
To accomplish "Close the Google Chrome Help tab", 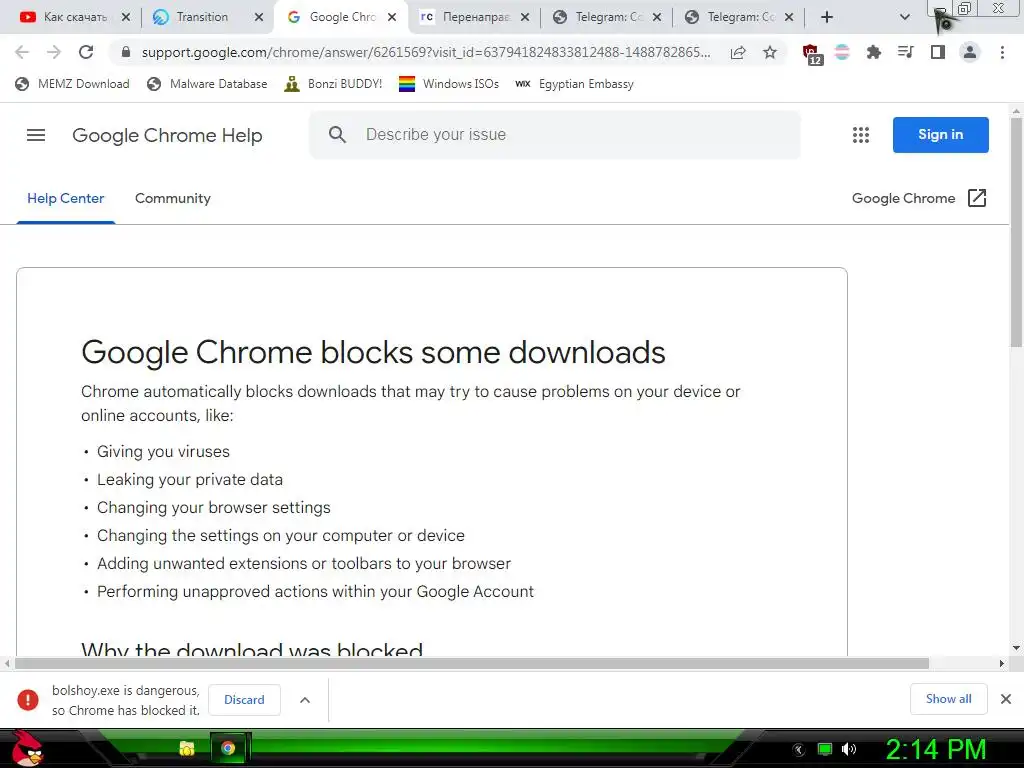I will pos(392,17).
